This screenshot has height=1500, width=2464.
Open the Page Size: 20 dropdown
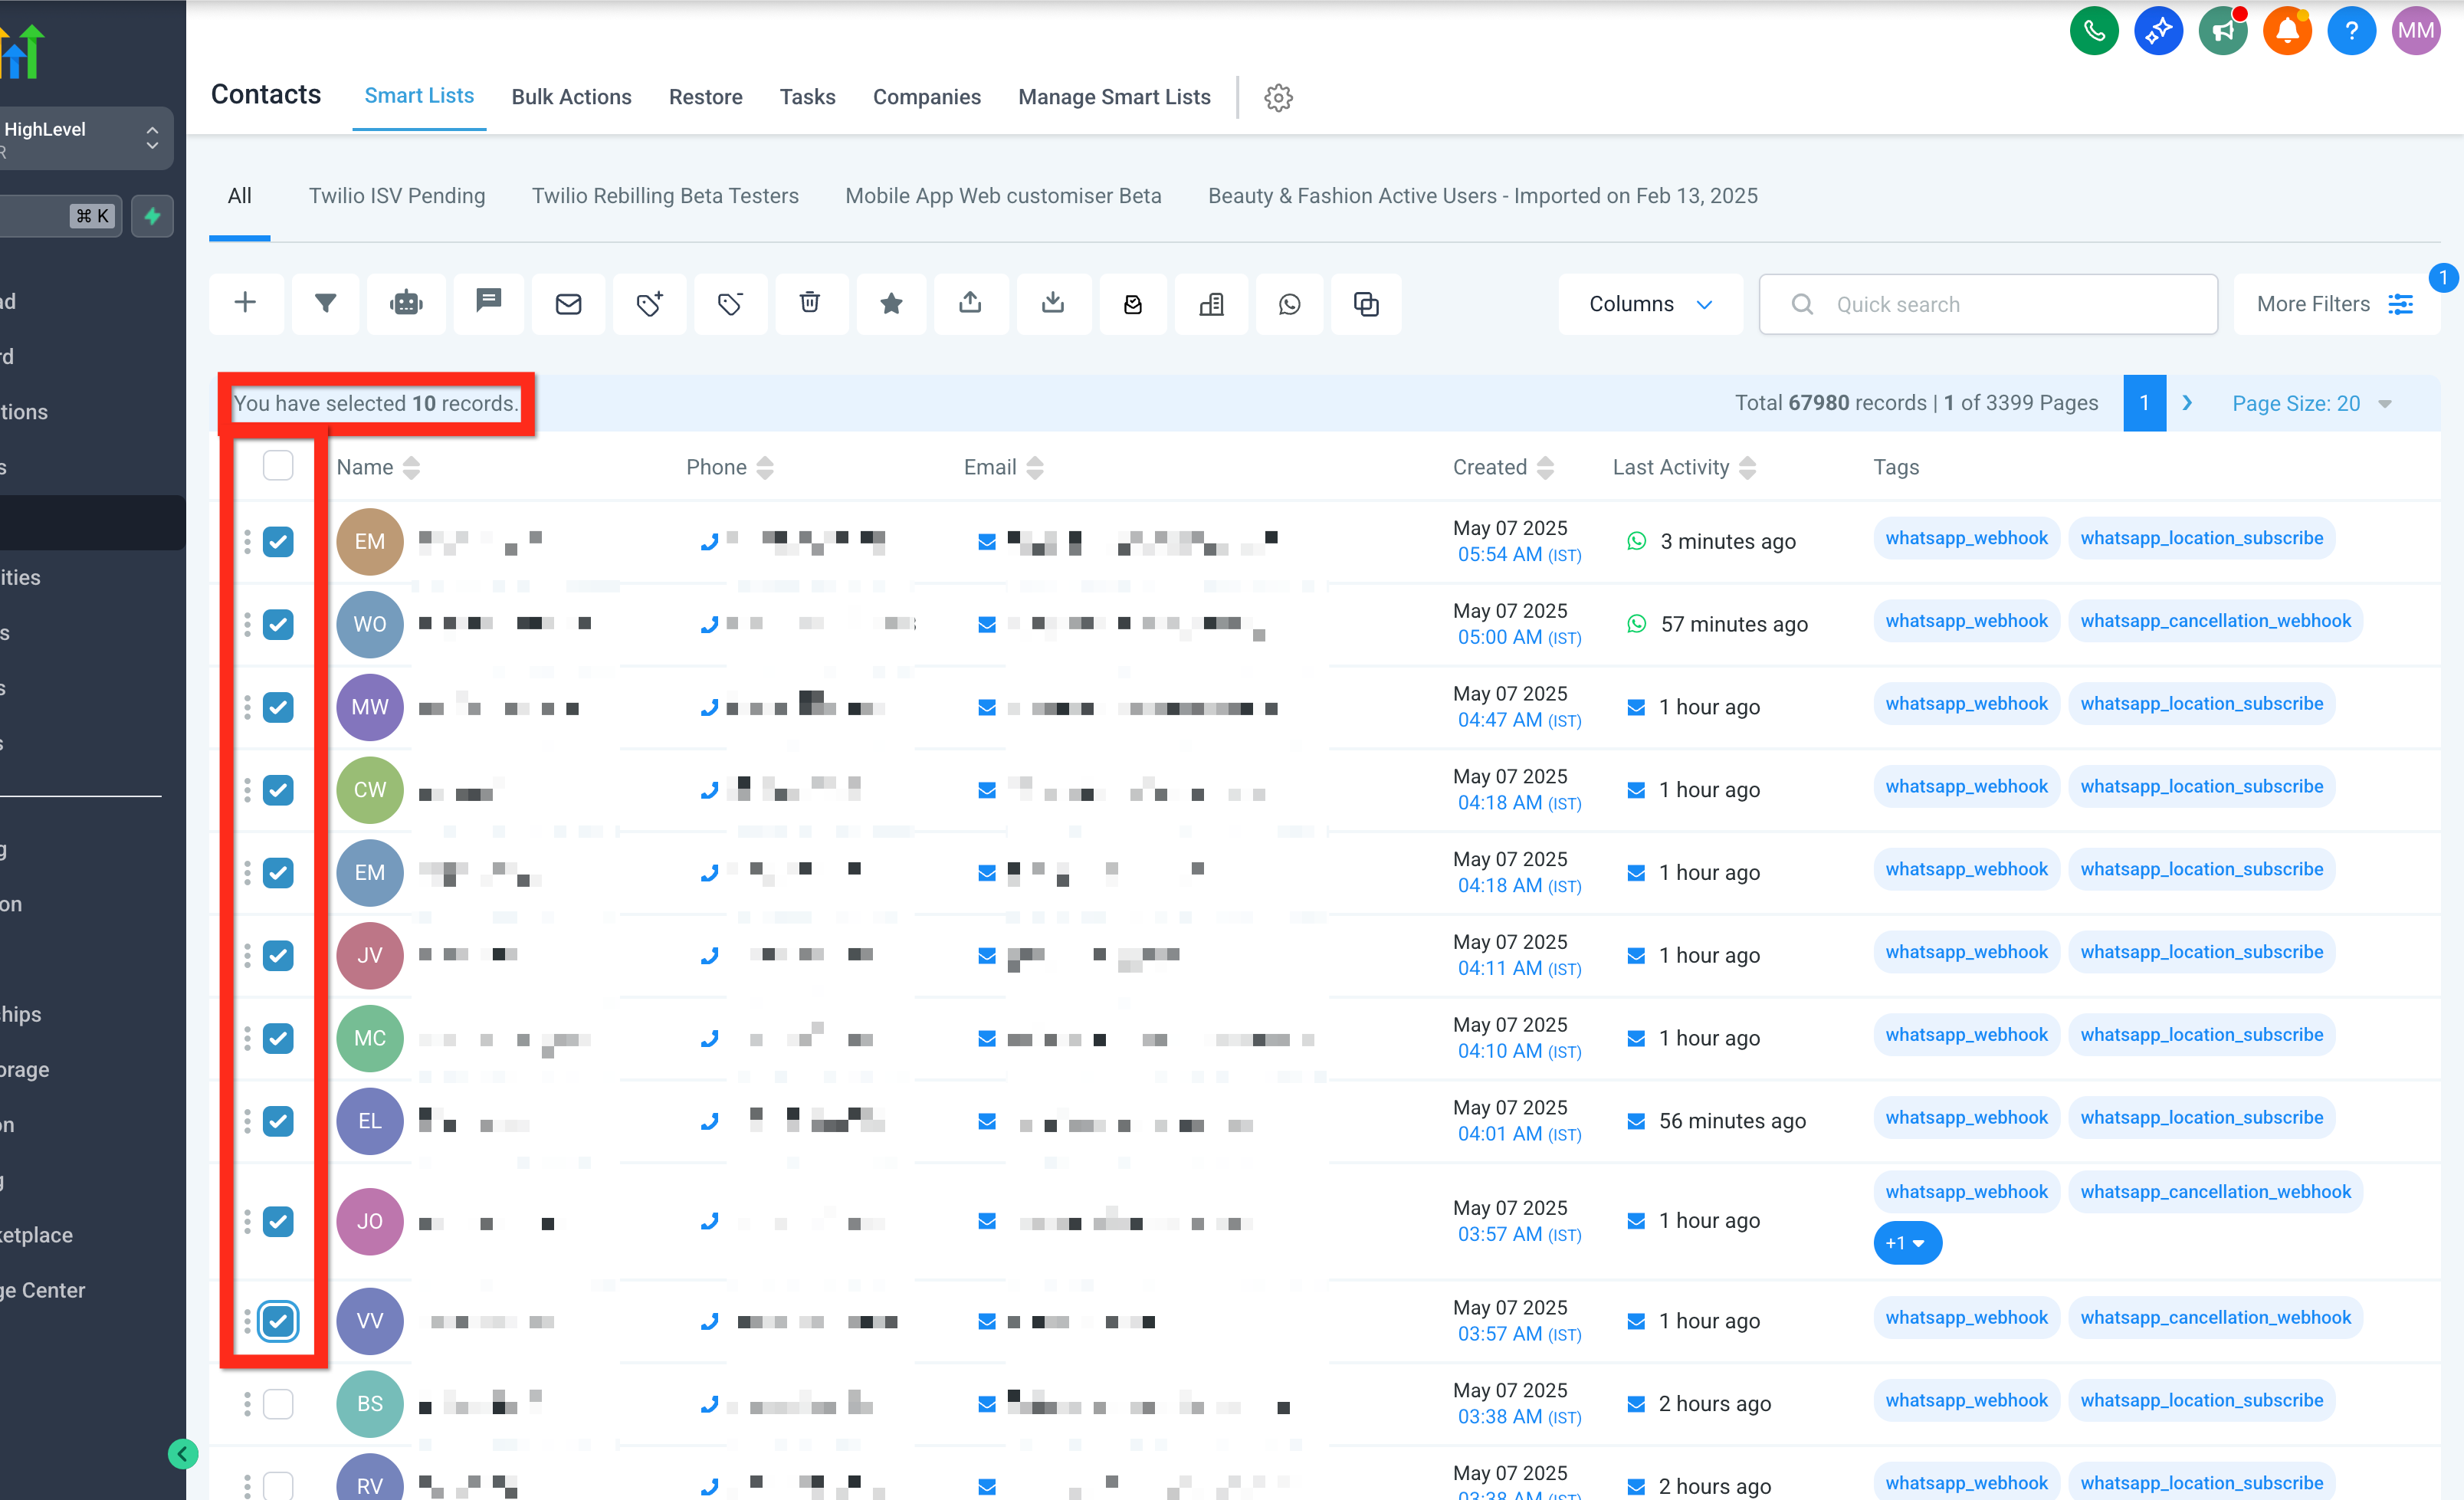(2311, 403)
